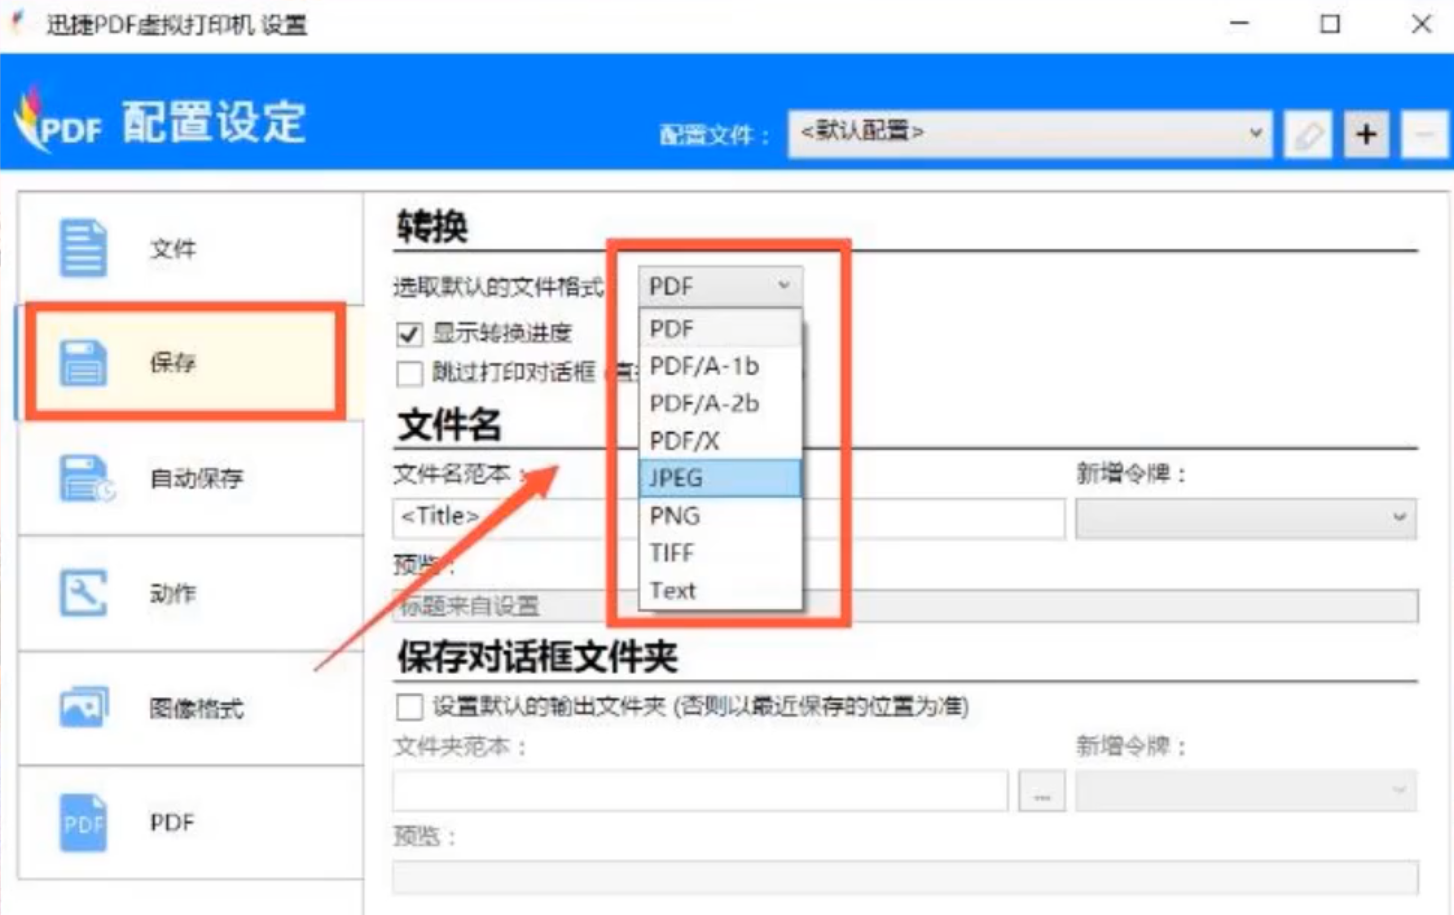The image size is (1454, 915).
Task: Open the 图像格式 picture icon
Action: click(84, 708)
